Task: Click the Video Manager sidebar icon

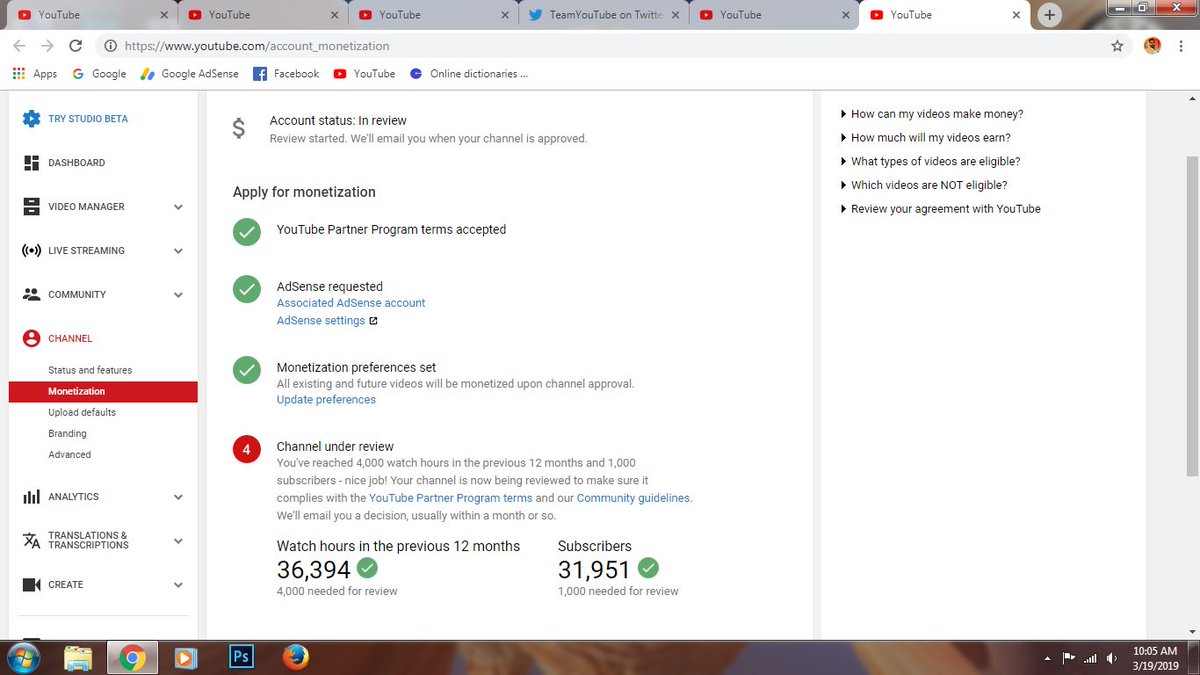Action: (x=31, y=206)
